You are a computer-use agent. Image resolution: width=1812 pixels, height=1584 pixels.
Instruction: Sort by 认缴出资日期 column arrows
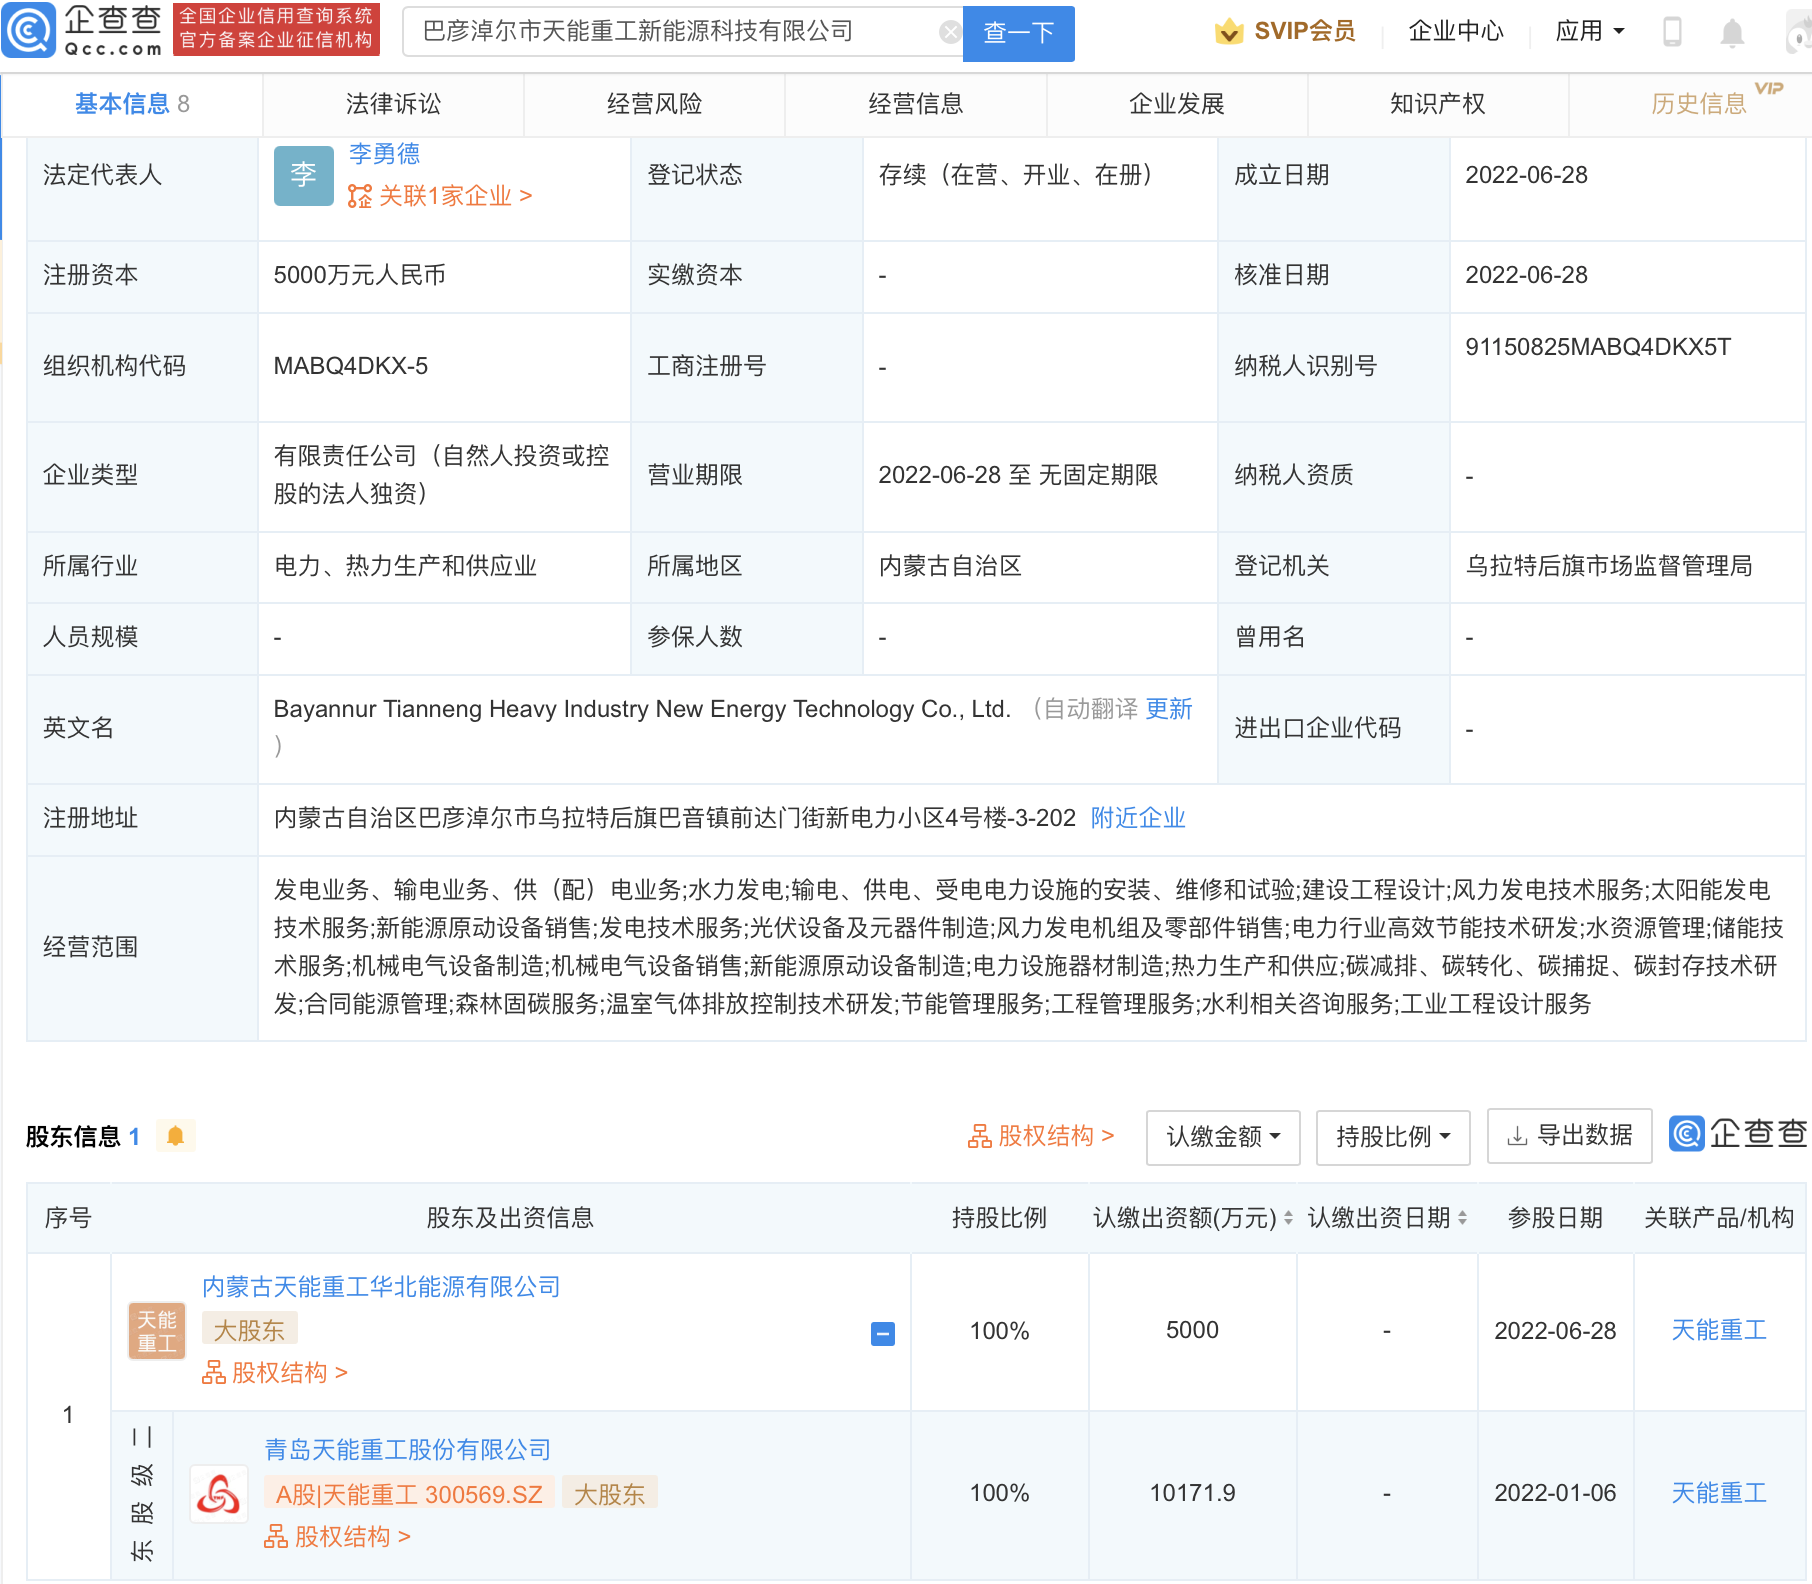[x=1463, y=1218]
